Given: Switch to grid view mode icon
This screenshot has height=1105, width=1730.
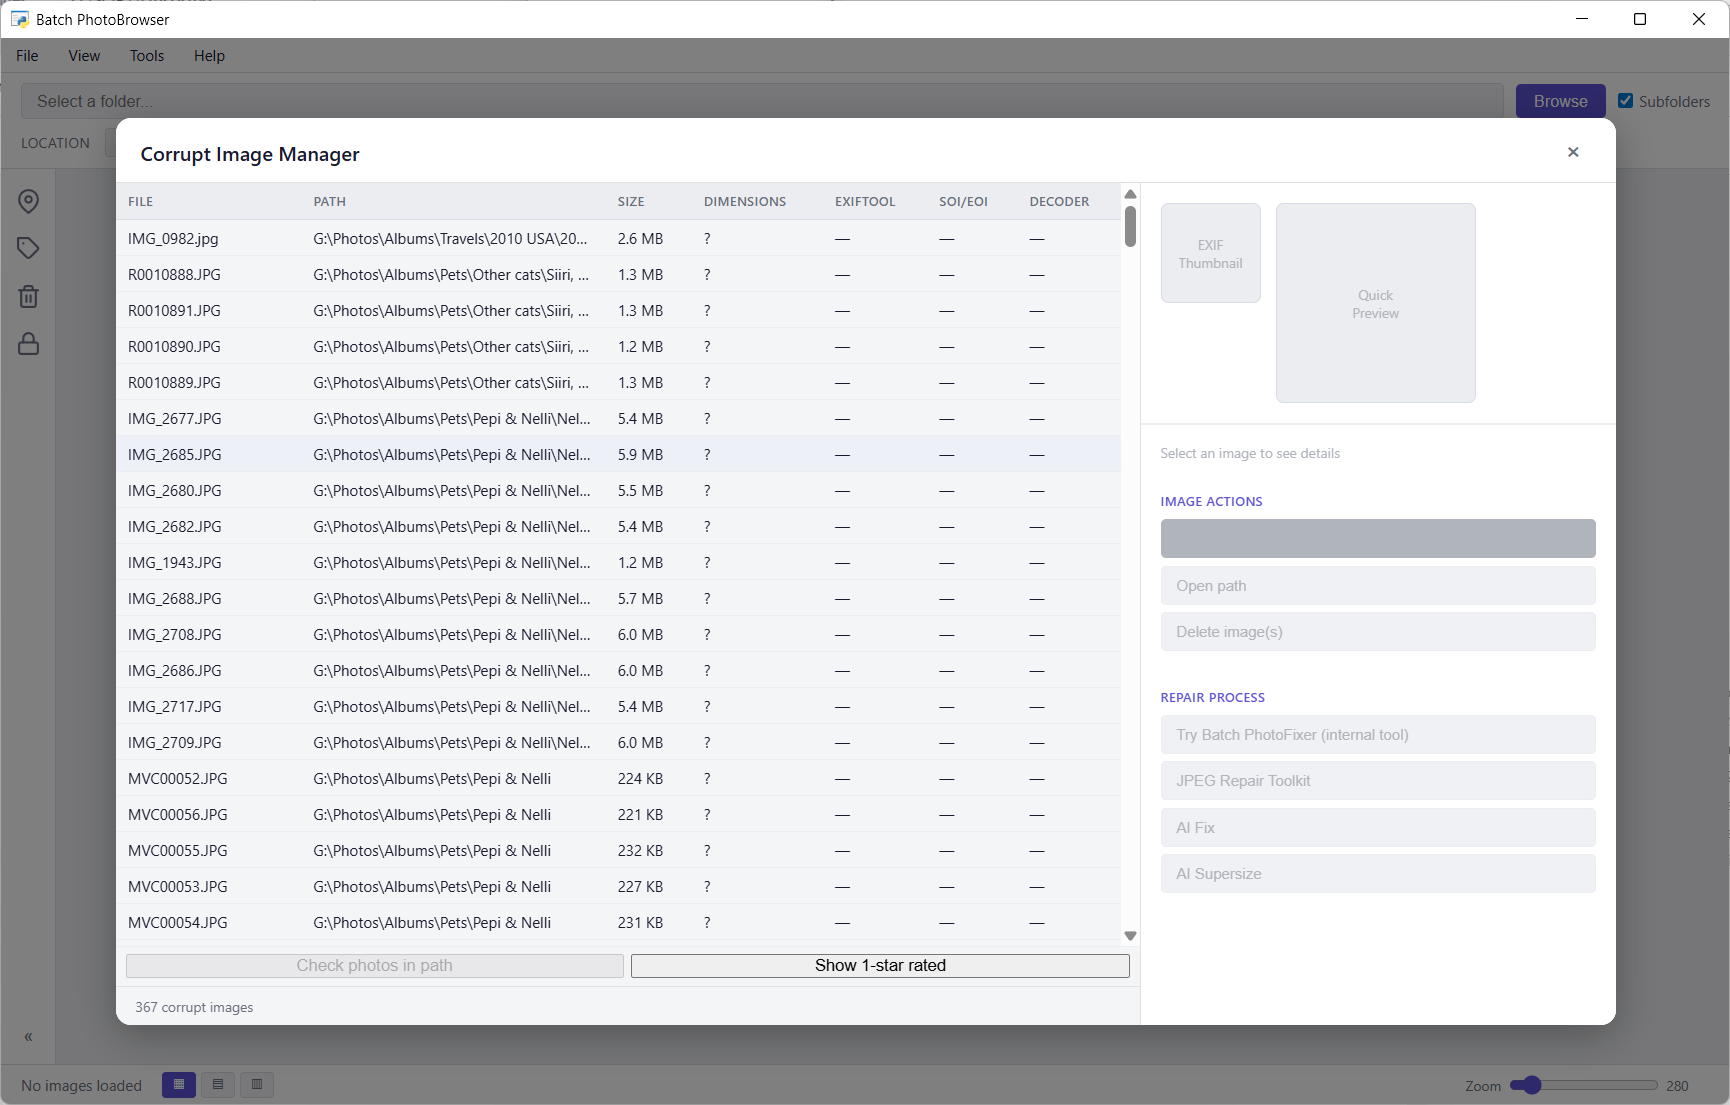Looking at the screenshot, I should [179, 1085].
